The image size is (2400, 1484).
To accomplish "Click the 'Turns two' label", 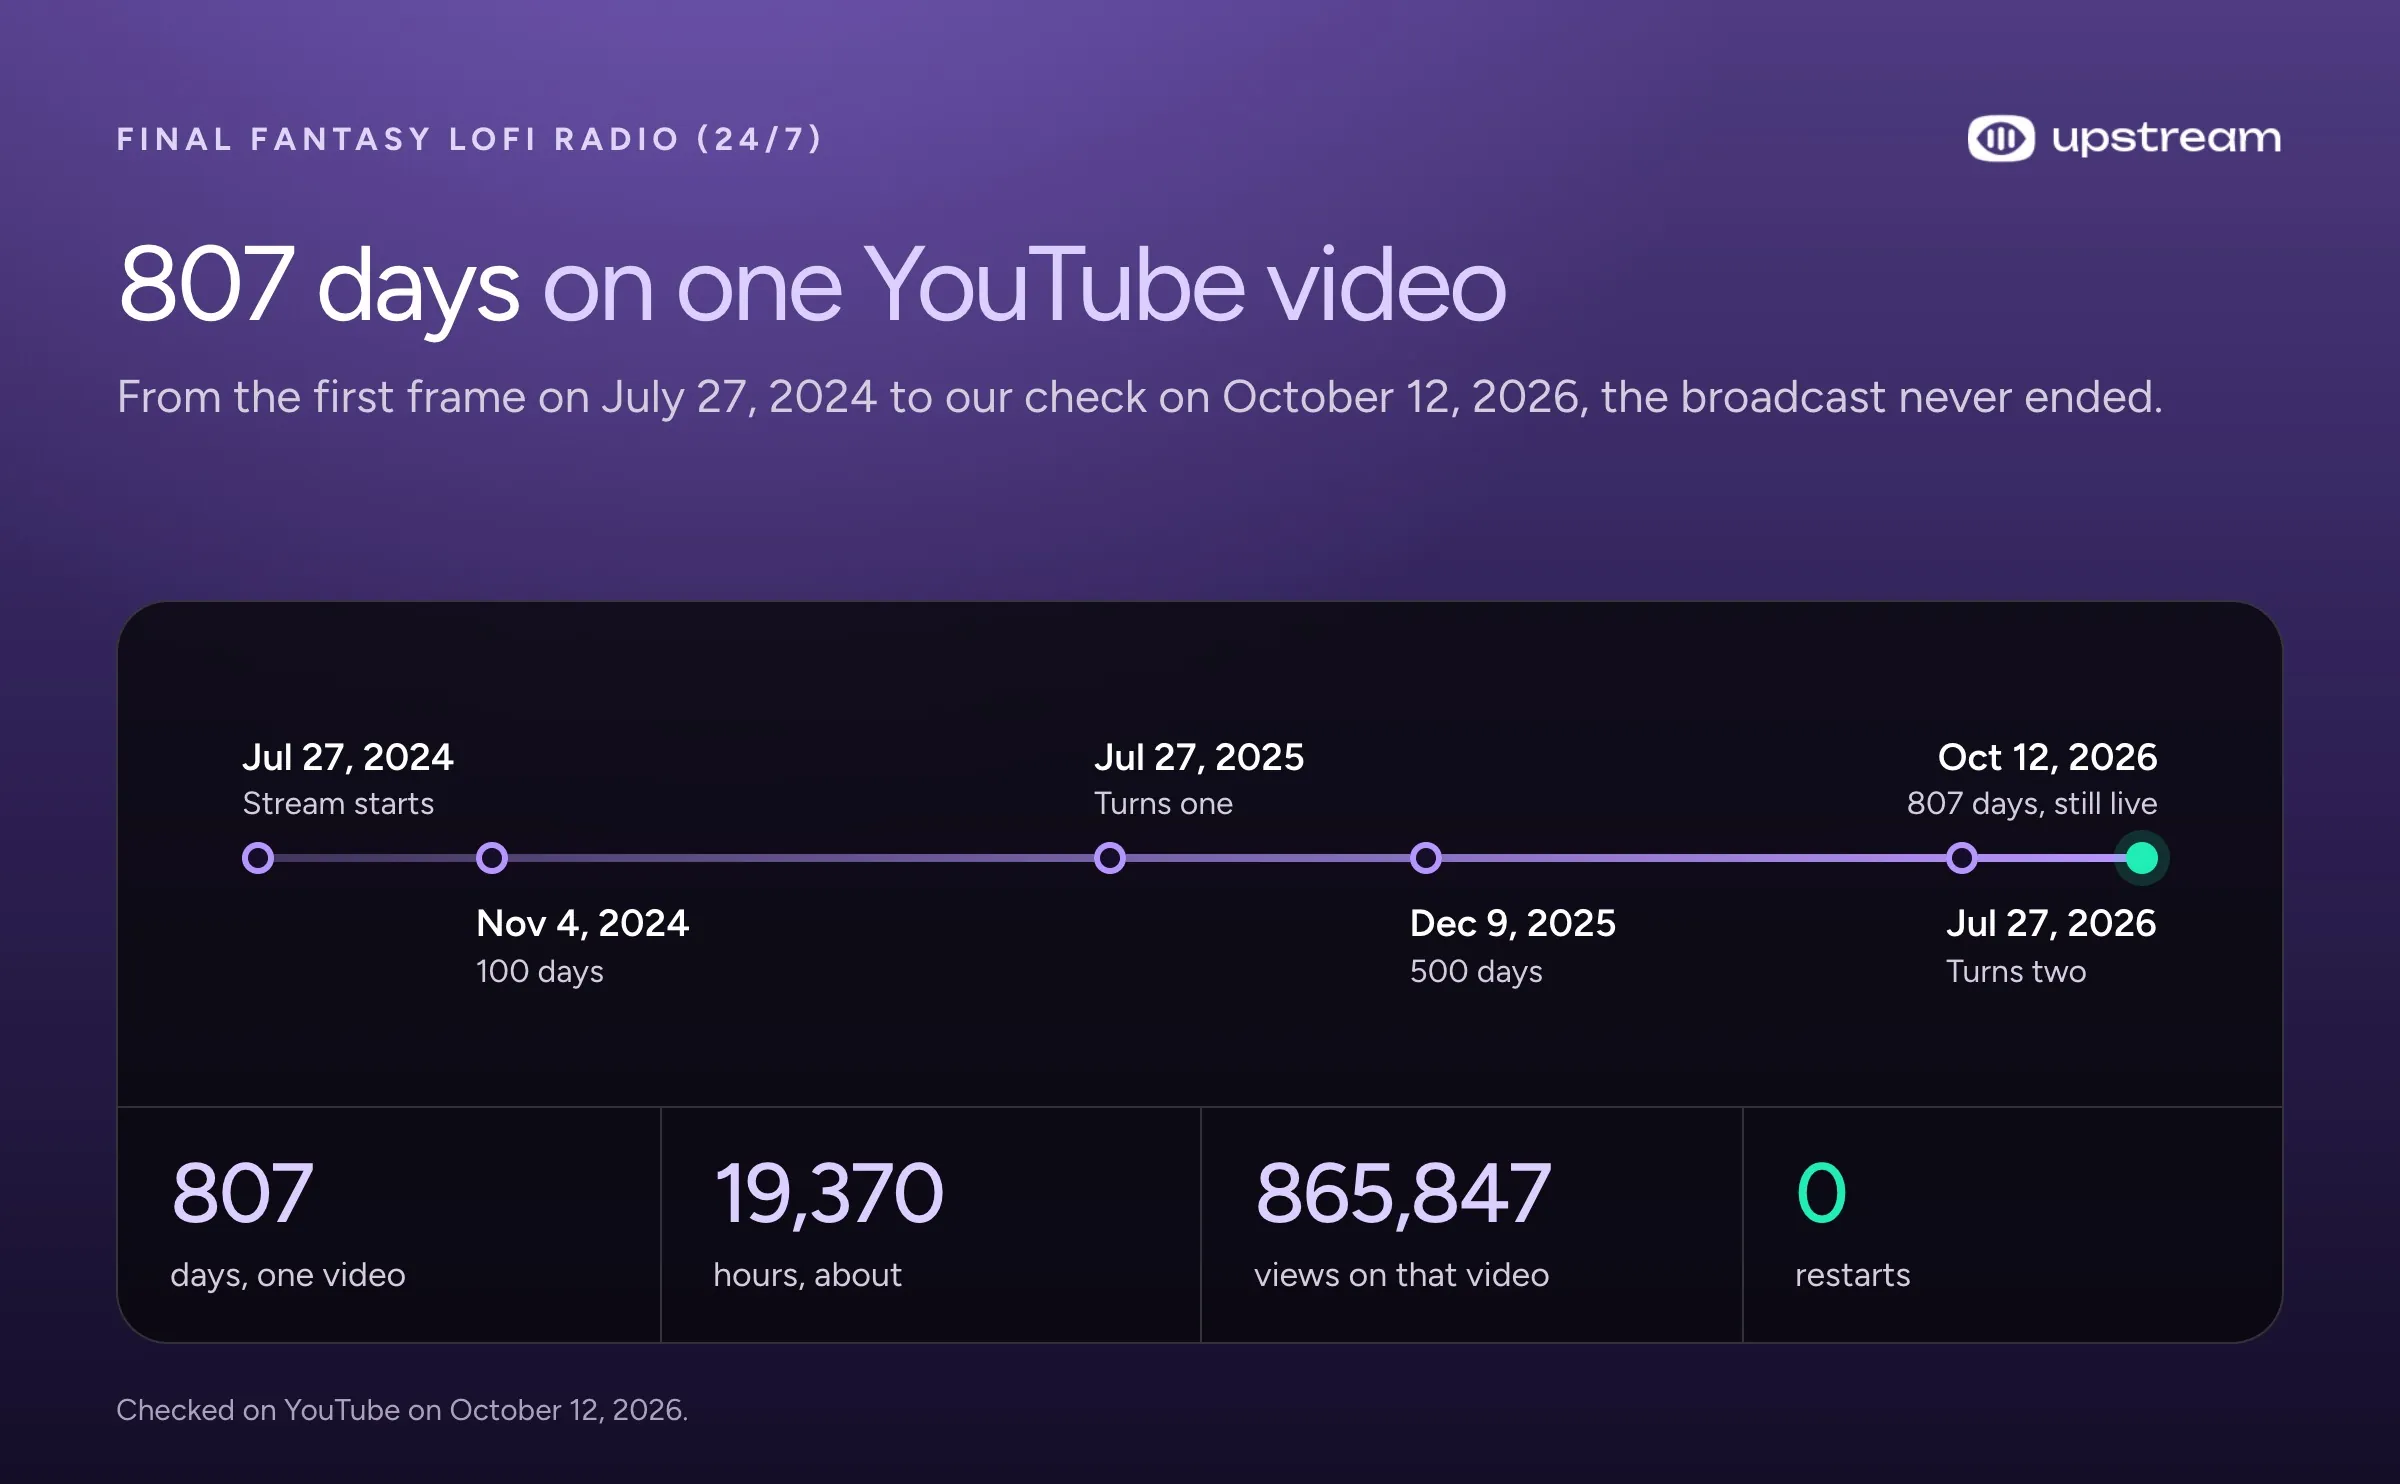I will coord(2016,971).
